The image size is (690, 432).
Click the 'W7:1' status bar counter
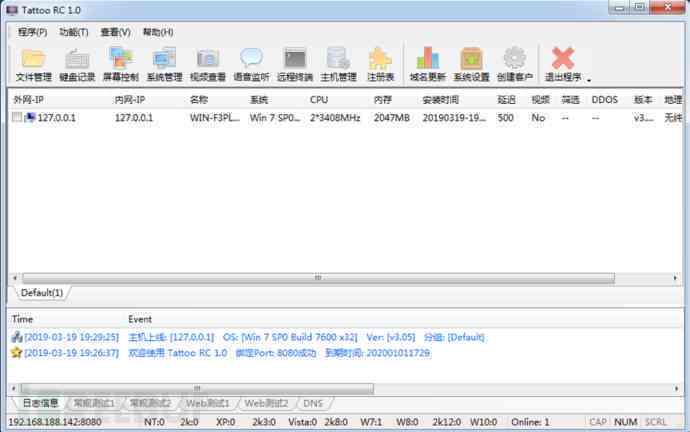tap(371, 422)
